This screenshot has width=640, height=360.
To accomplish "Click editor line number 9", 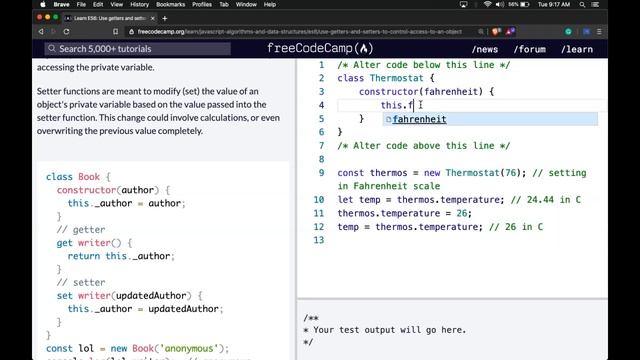I will 321,173.
